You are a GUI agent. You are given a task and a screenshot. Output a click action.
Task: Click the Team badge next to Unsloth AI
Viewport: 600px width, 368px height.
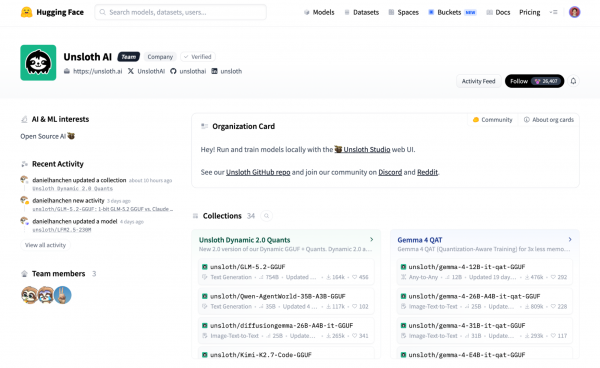[129, 57]
